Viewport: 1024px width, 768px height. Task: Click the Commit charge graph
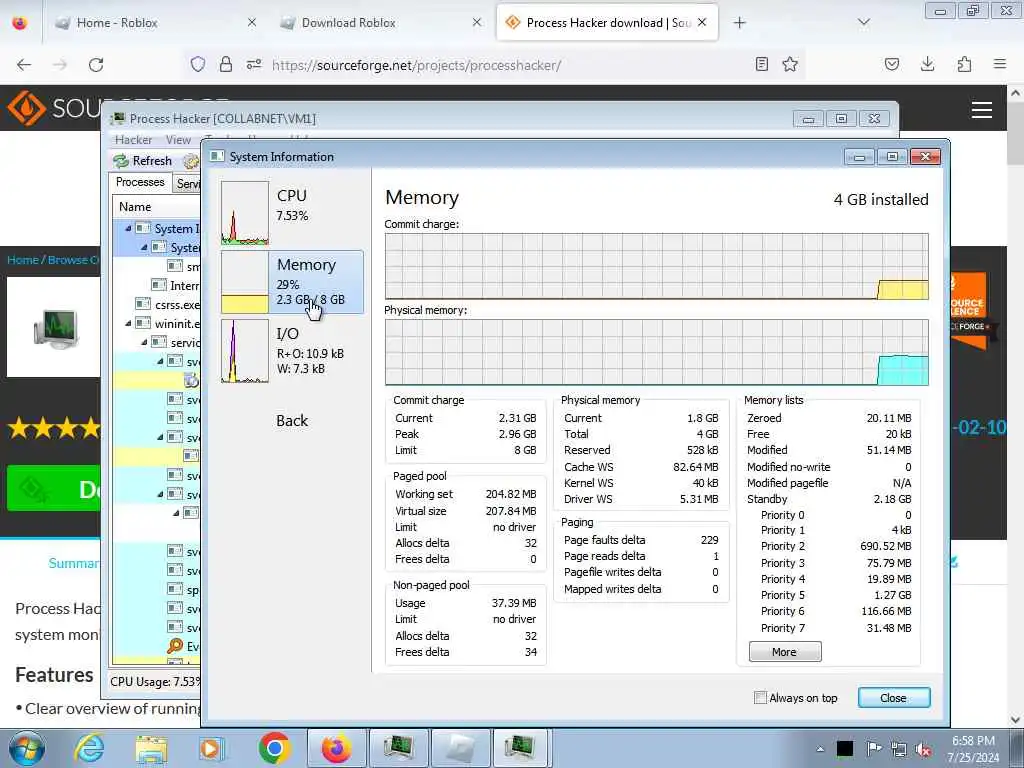tap(656, 266)
